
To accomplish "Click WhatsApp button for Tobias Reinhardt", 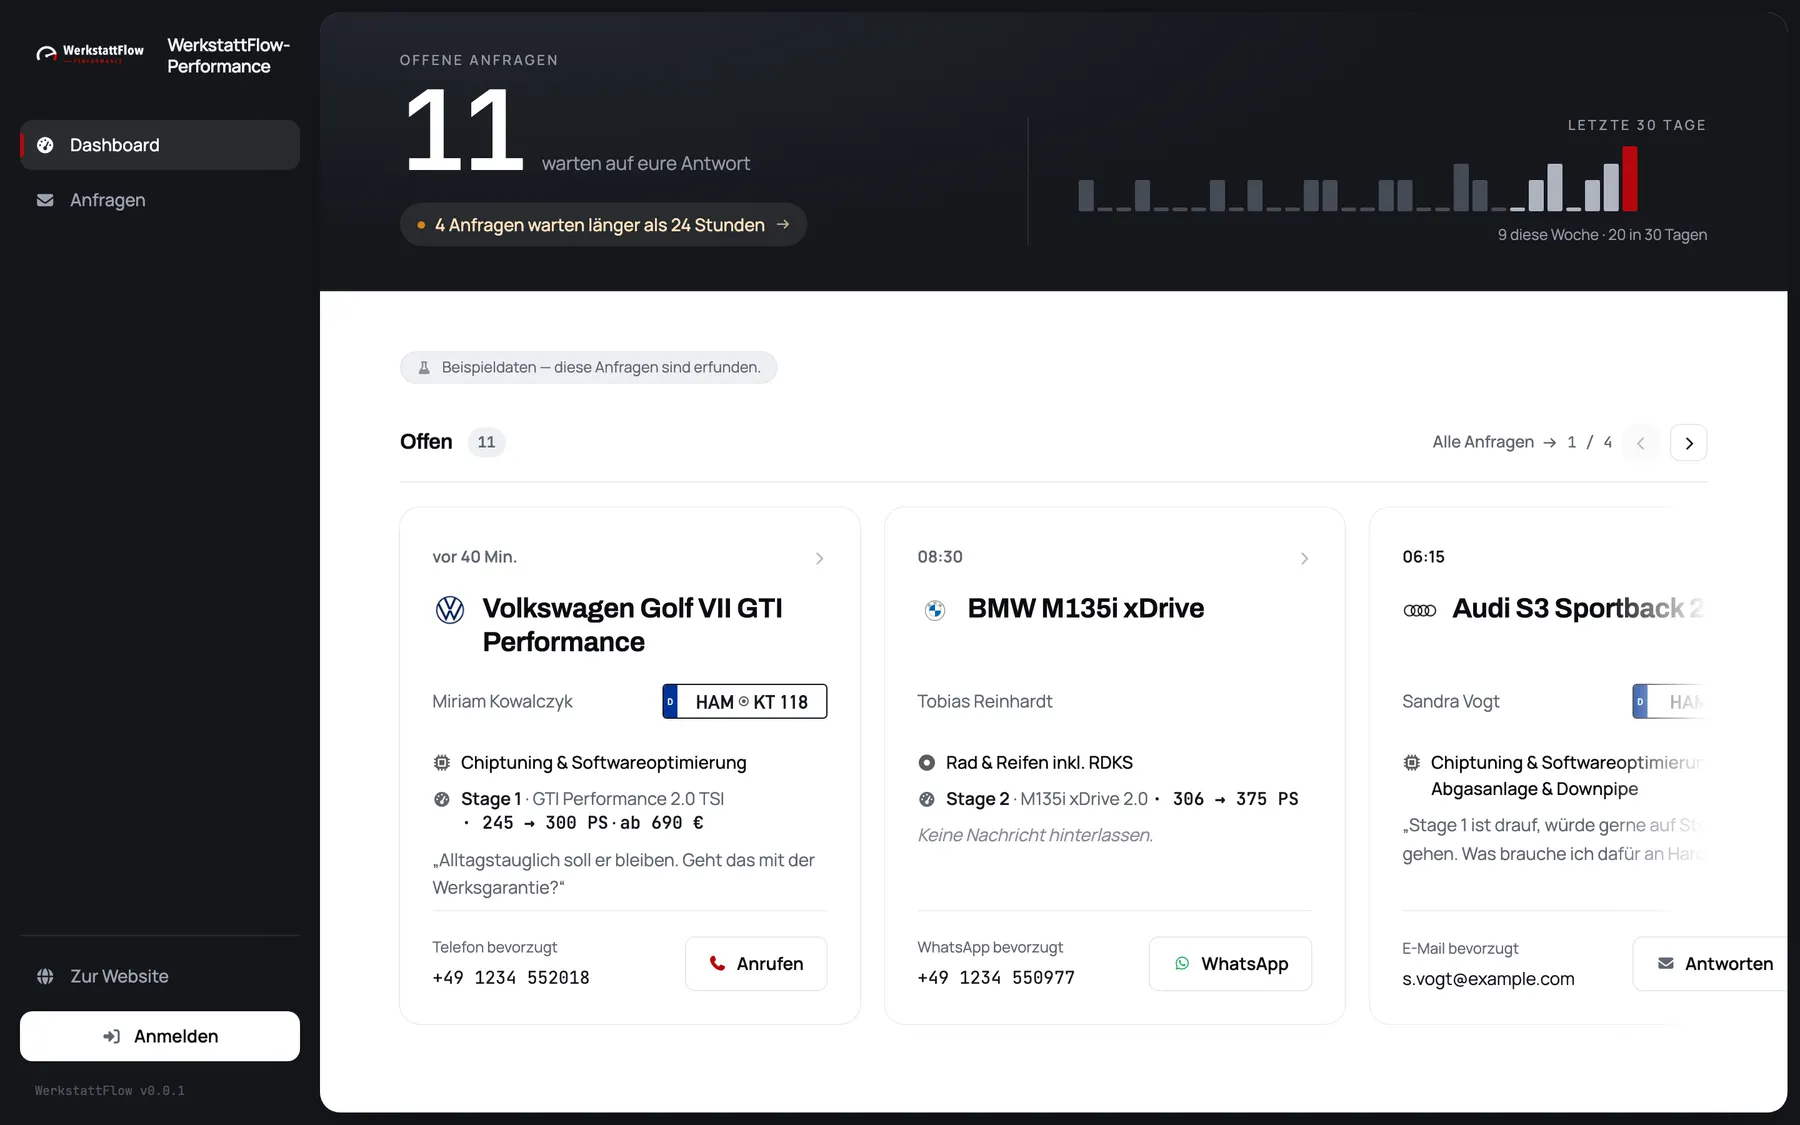I will [x=1230, y=964].
